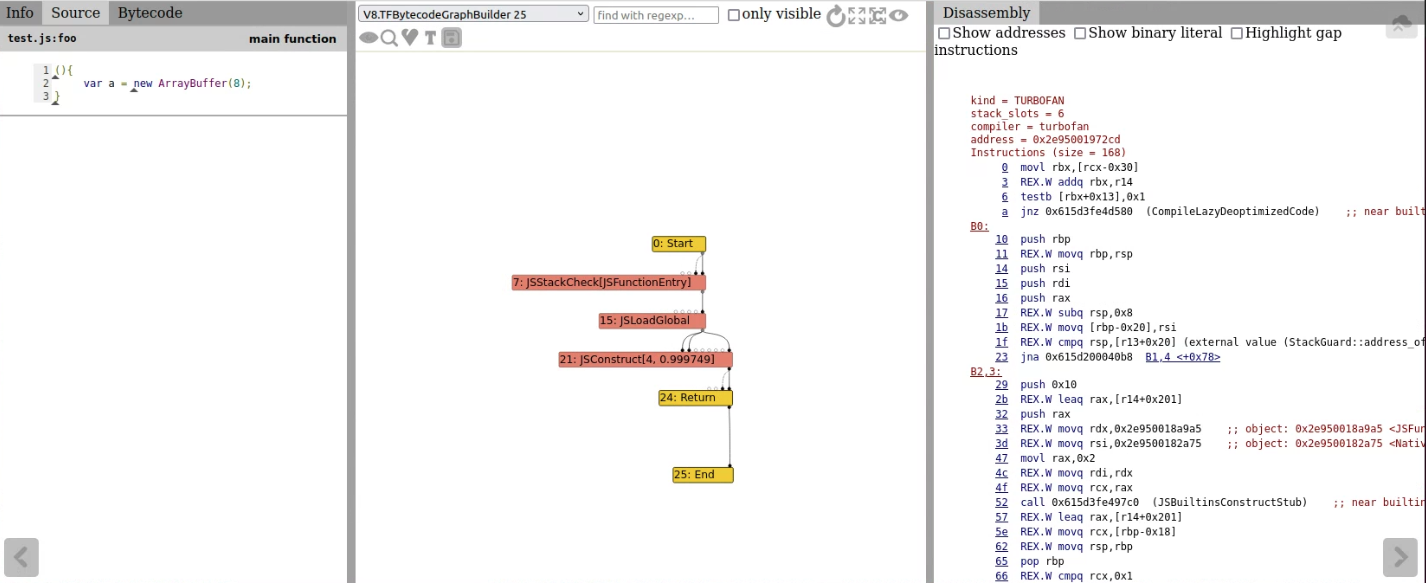This screenshot has width=1426, height=583.
Task: Click the test.js:foo function header
Action: tap(173, 39)
